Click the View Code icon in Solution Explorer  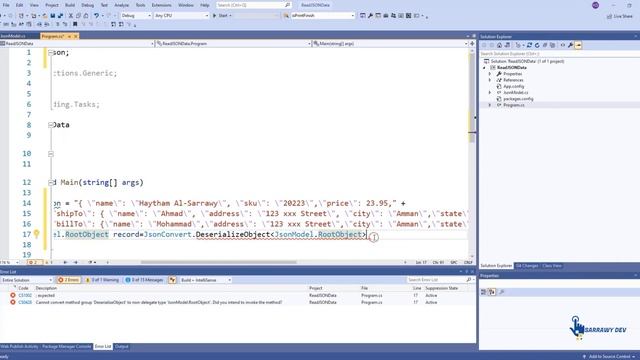[x=563, y=45]
